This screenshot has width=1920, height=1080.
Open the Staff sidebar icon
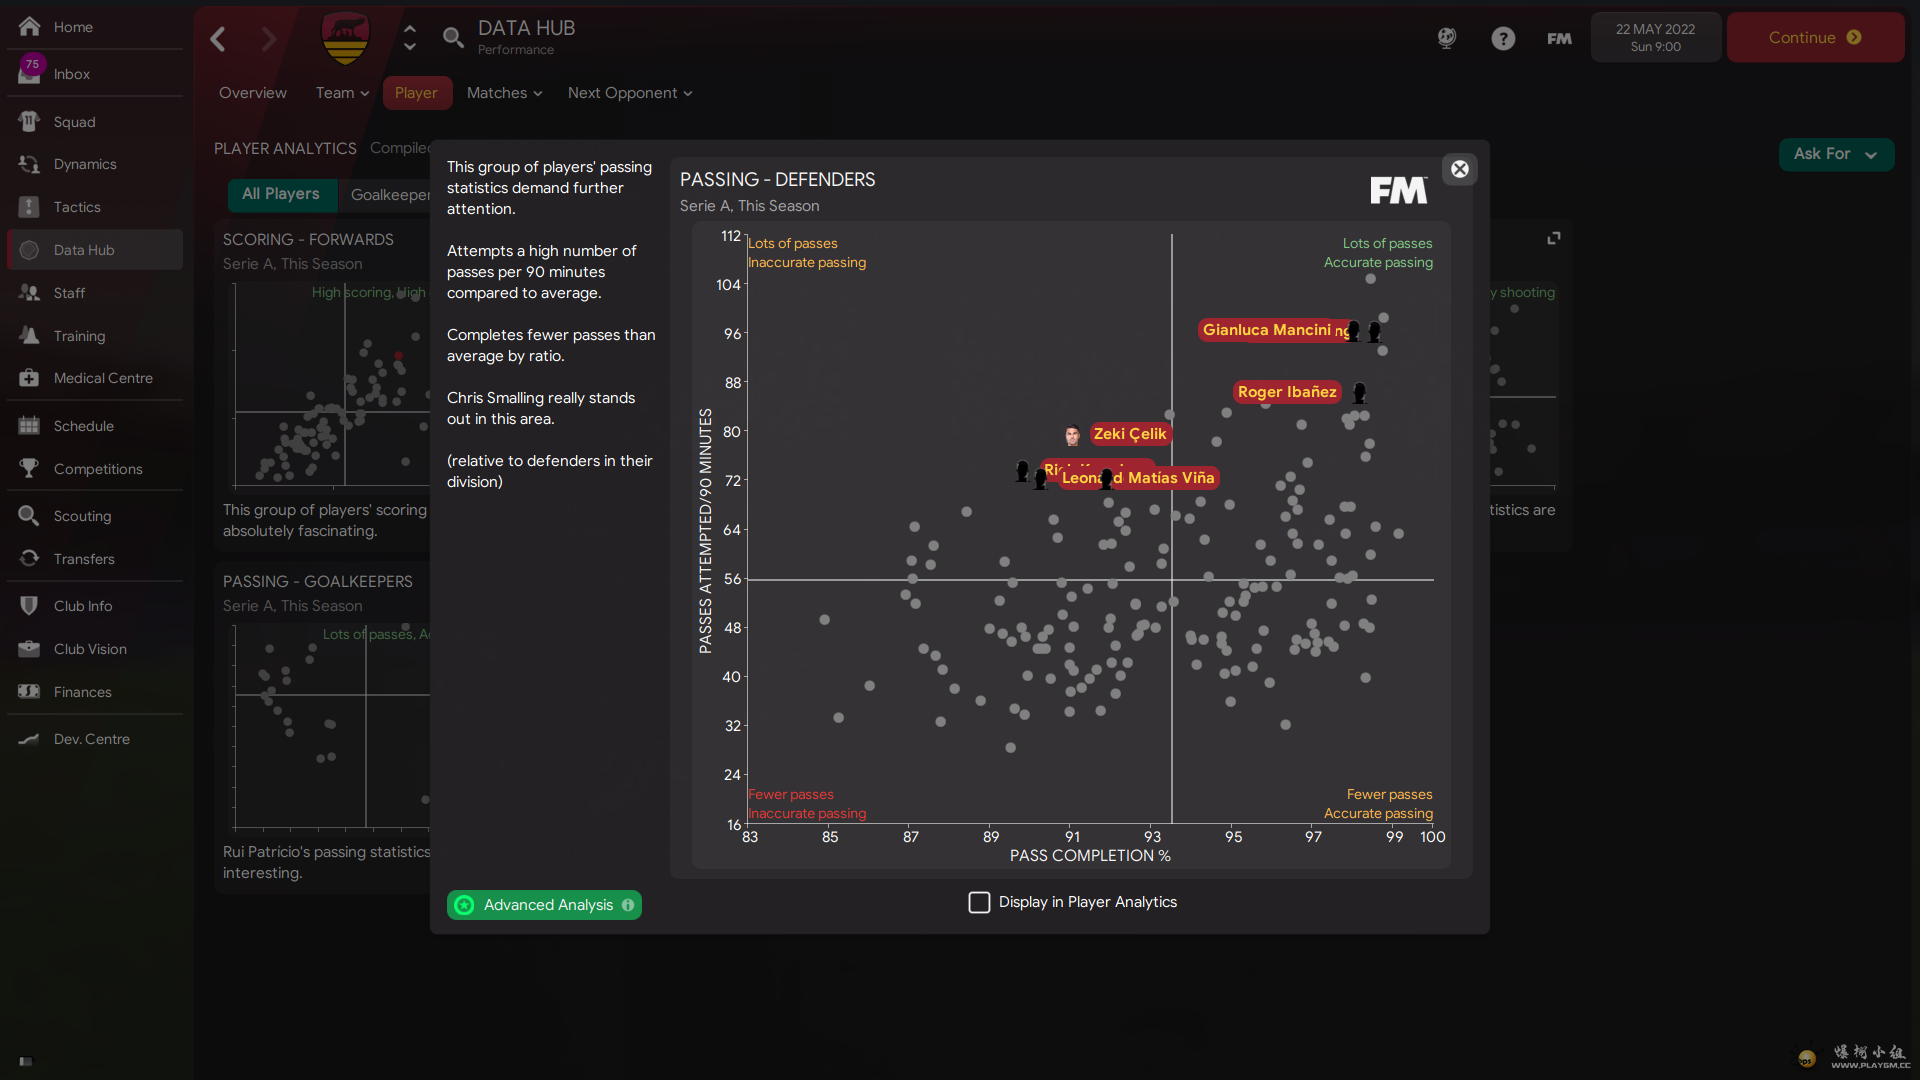pyautogui.click(x=29, y=293)
